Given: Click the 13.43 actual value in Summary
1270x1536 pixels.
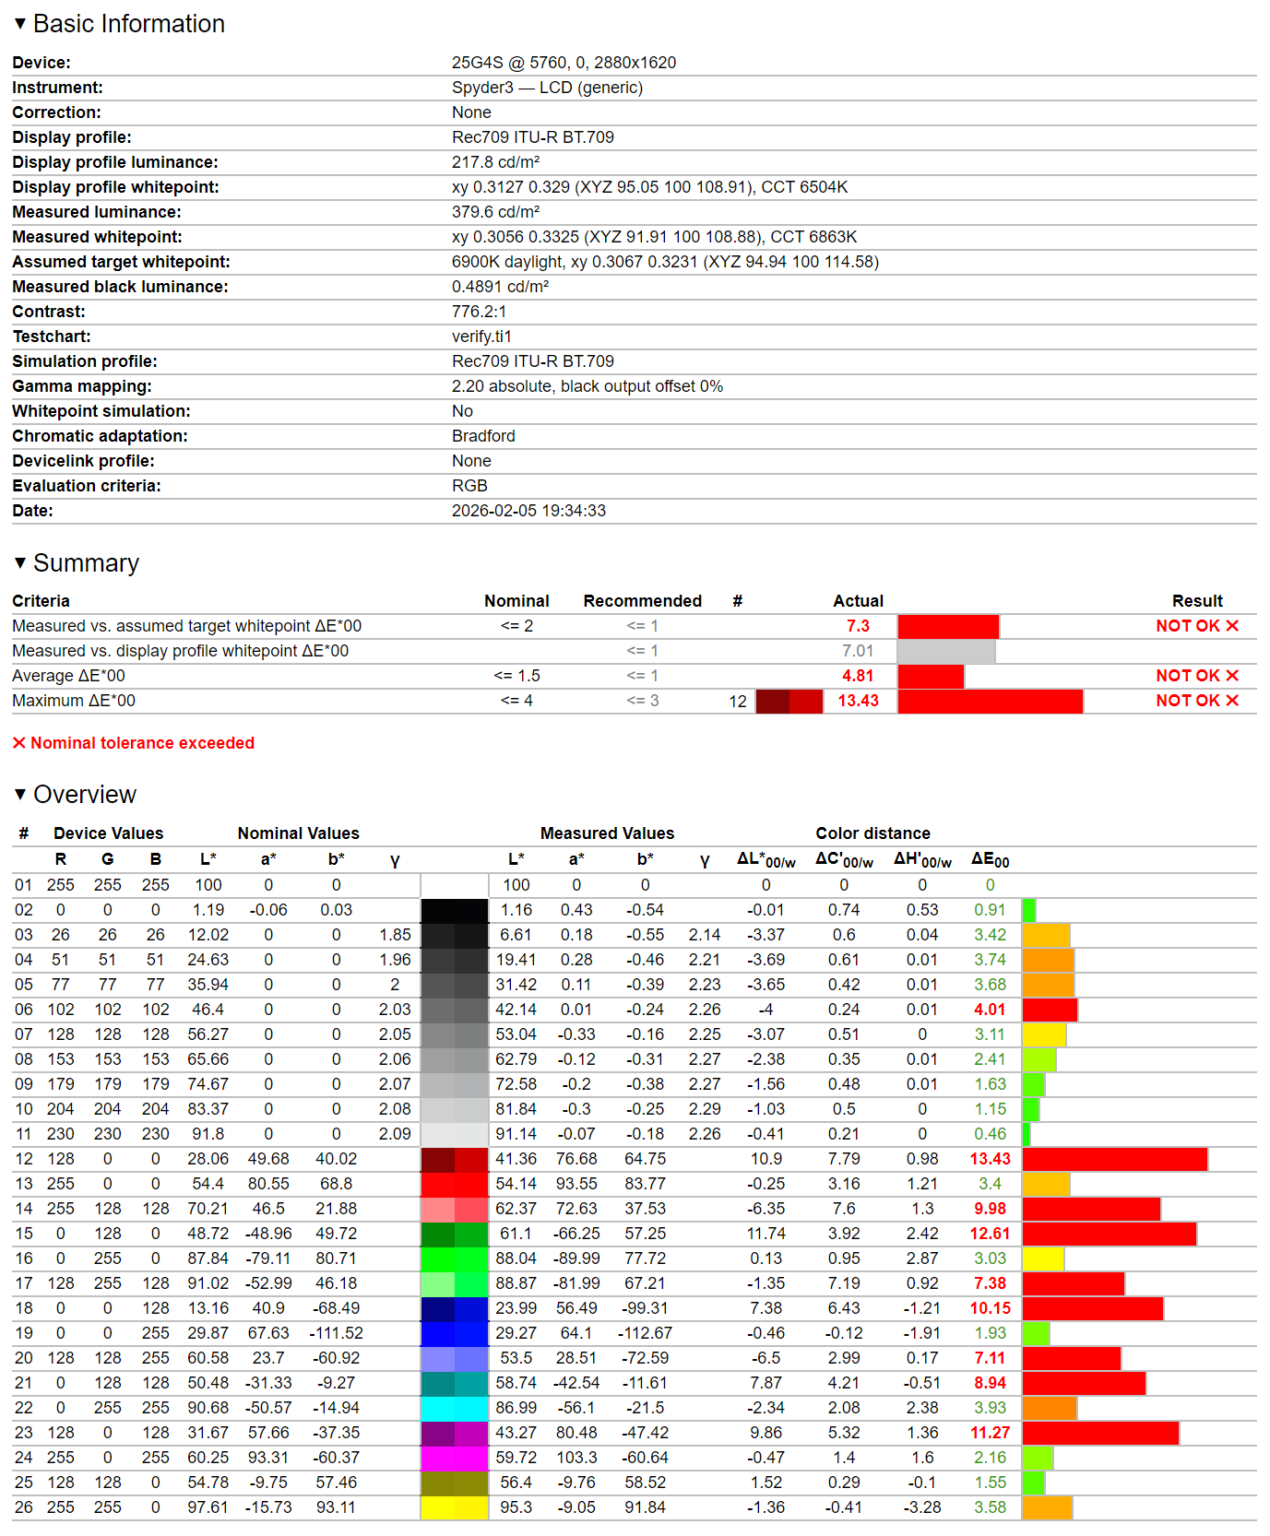Looking at the screenshot, I should tap(858, 701).
